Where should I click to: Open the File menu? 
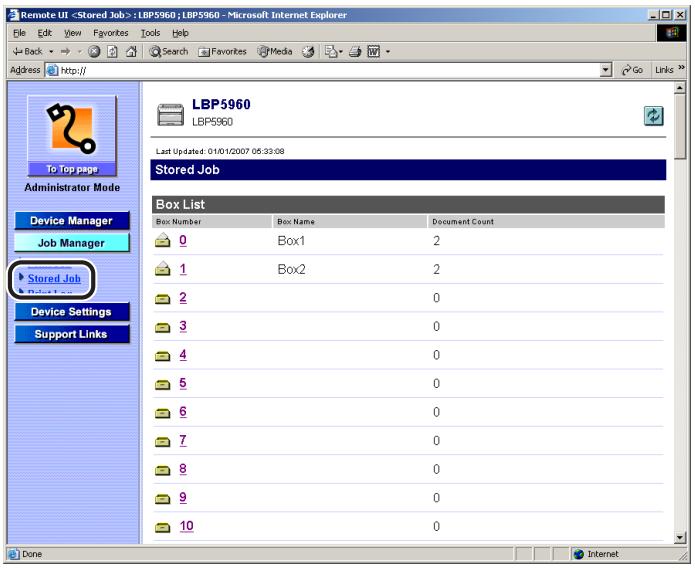pyautogui.click(x=19, y=33)
